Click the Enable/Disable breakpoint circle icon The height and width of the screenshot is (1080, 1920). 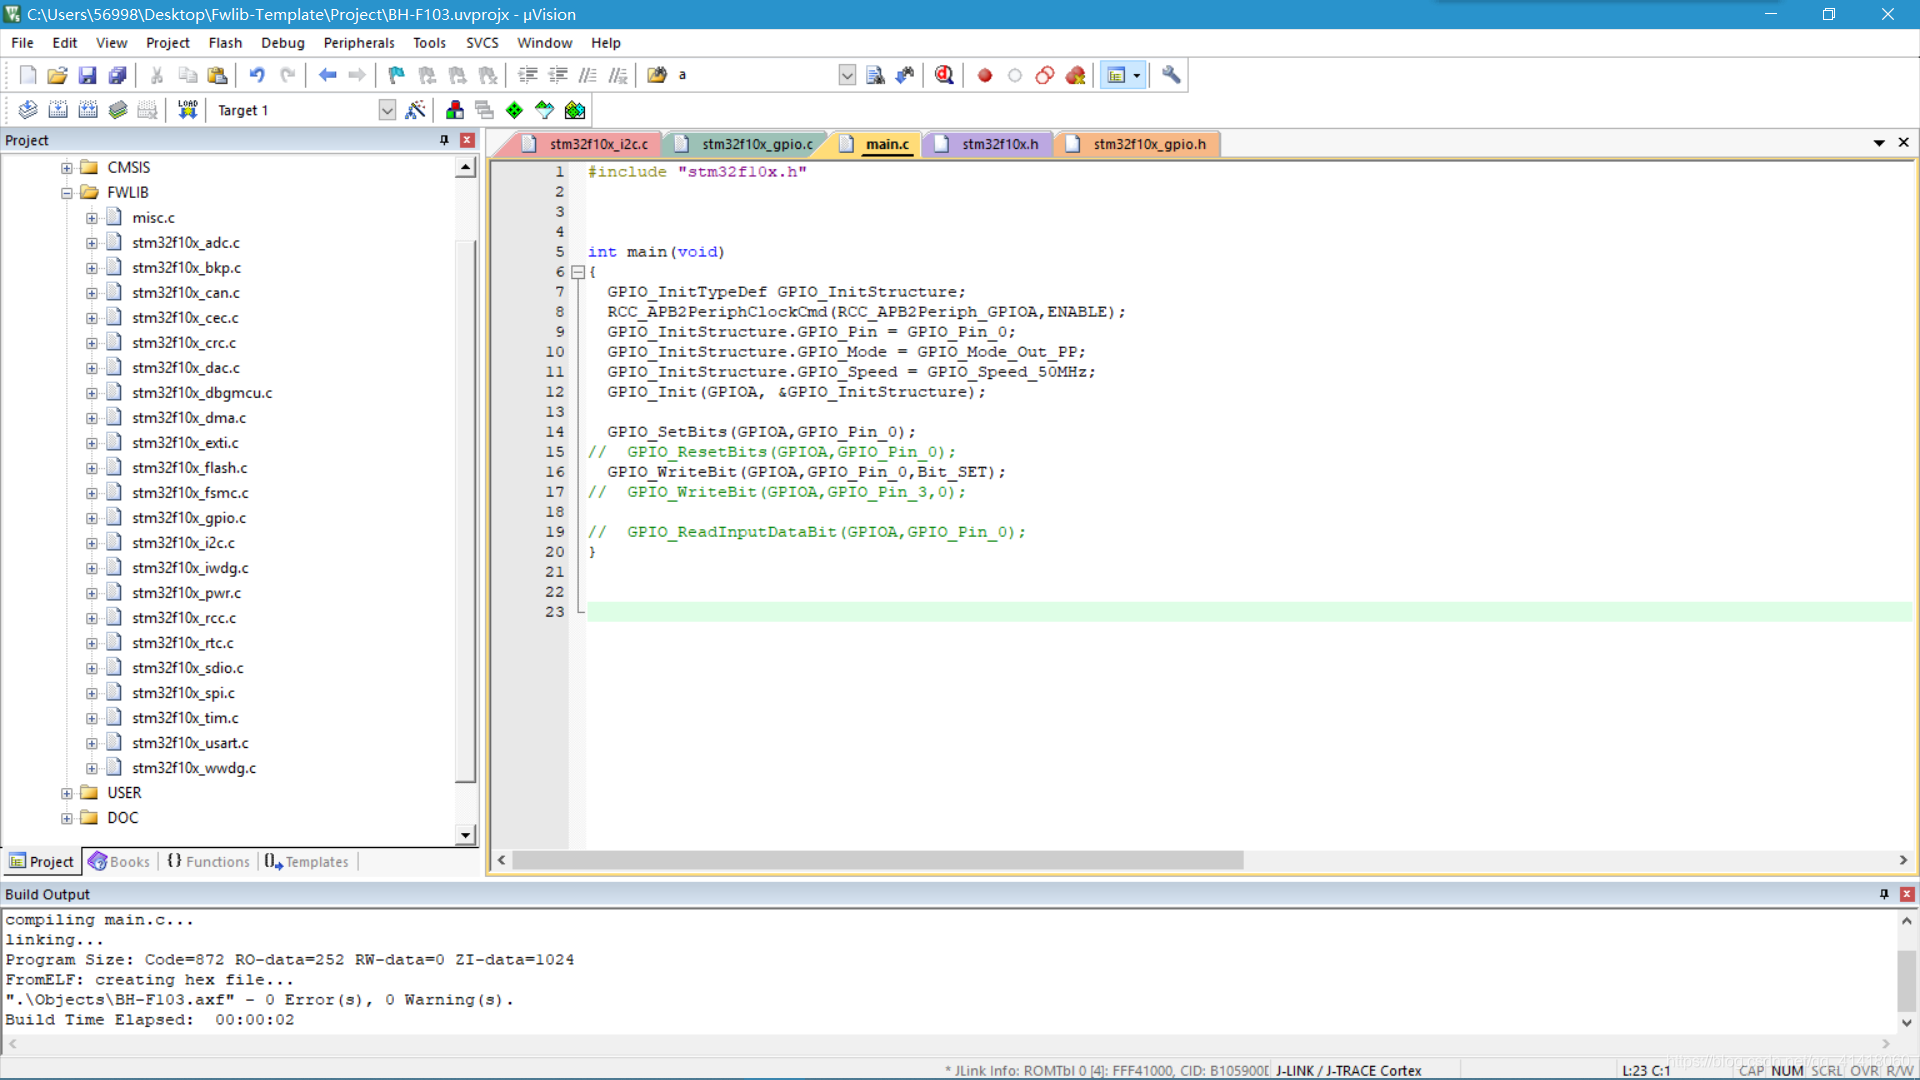[1015, 75]
